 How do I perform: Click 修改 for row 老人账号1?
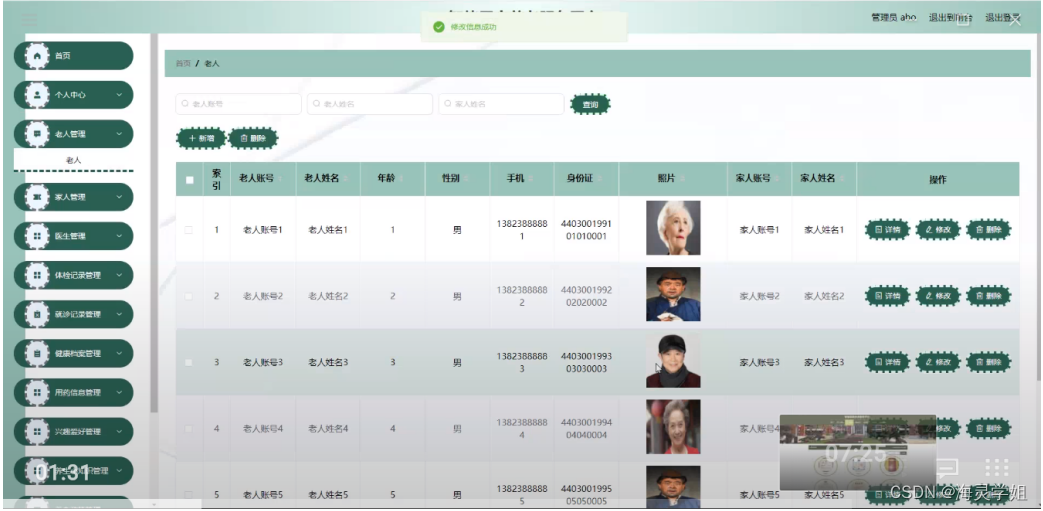click(938, 230)
